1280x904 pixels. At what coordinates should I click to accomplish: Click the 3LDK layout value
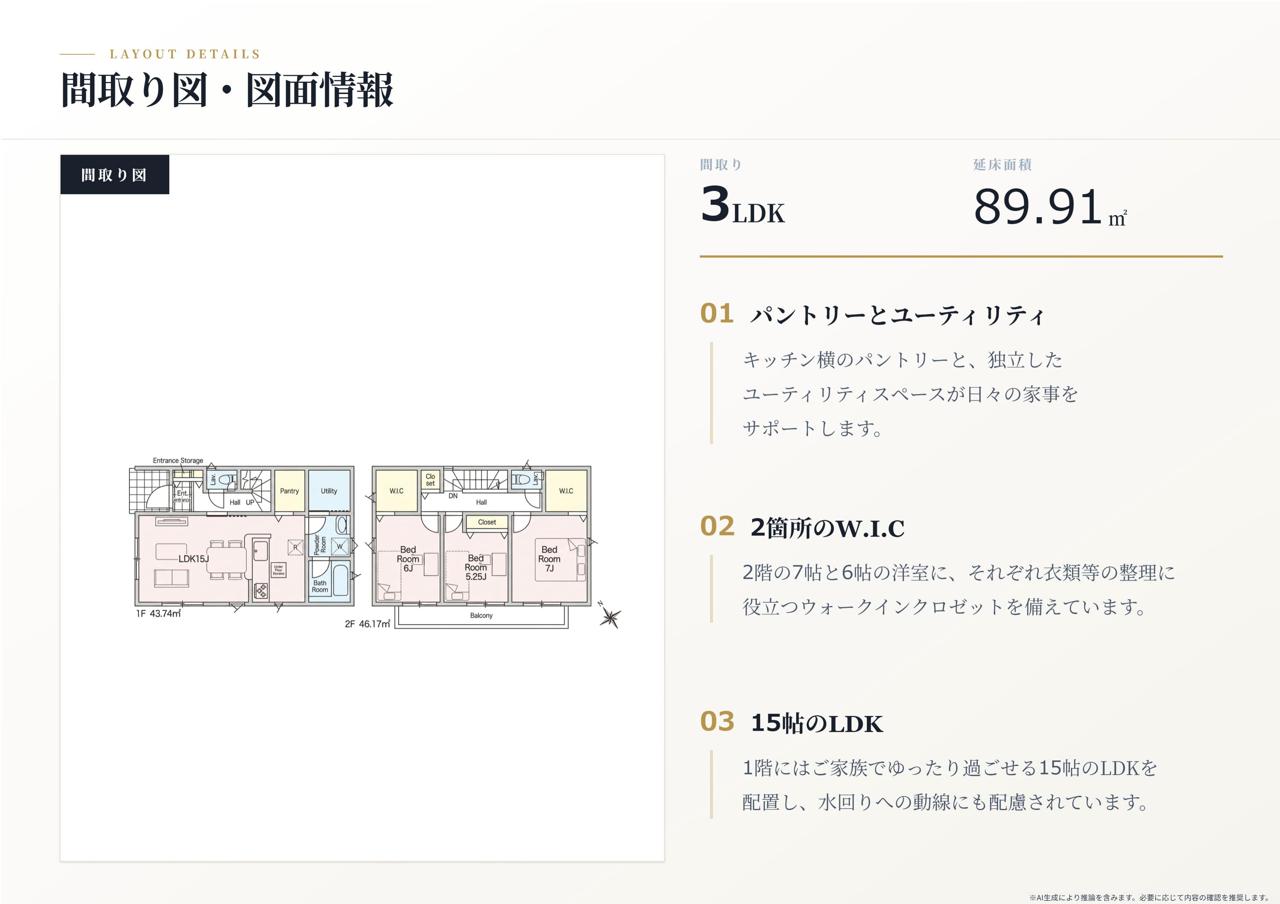point(742,208)
